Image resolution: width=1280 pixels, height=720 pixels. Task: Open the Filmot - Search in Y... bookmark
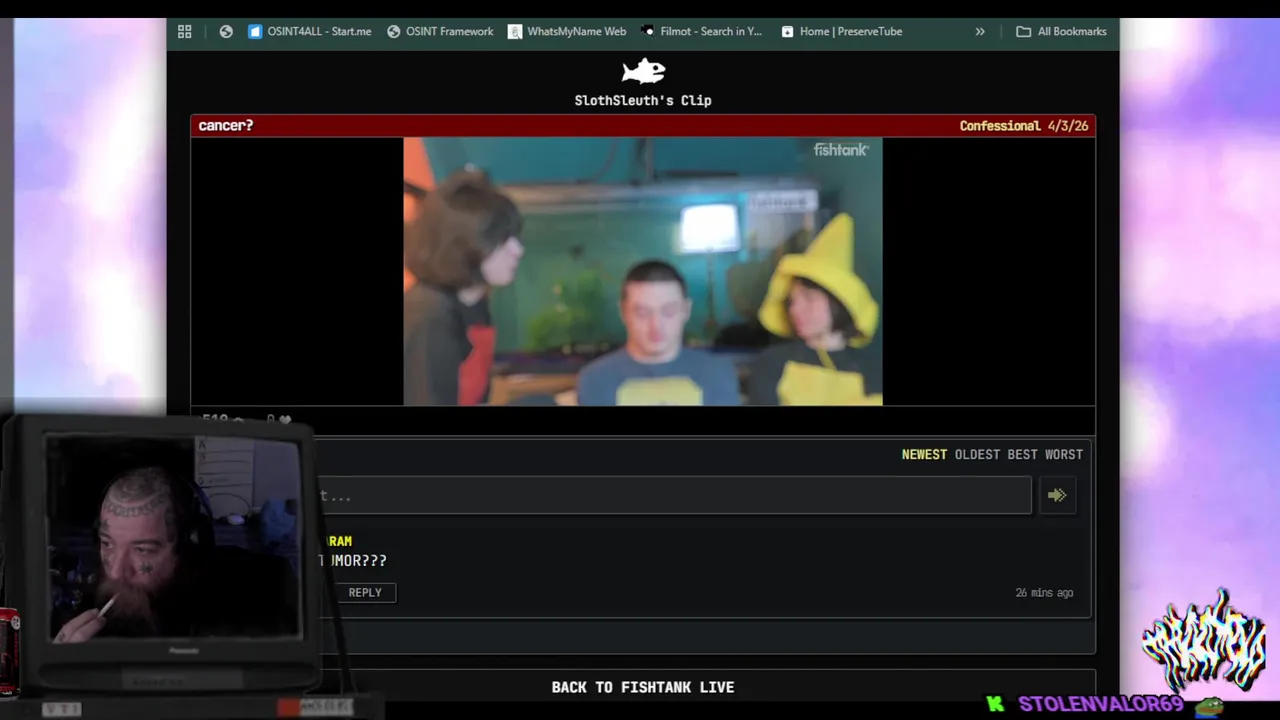[x=701, y=31]
